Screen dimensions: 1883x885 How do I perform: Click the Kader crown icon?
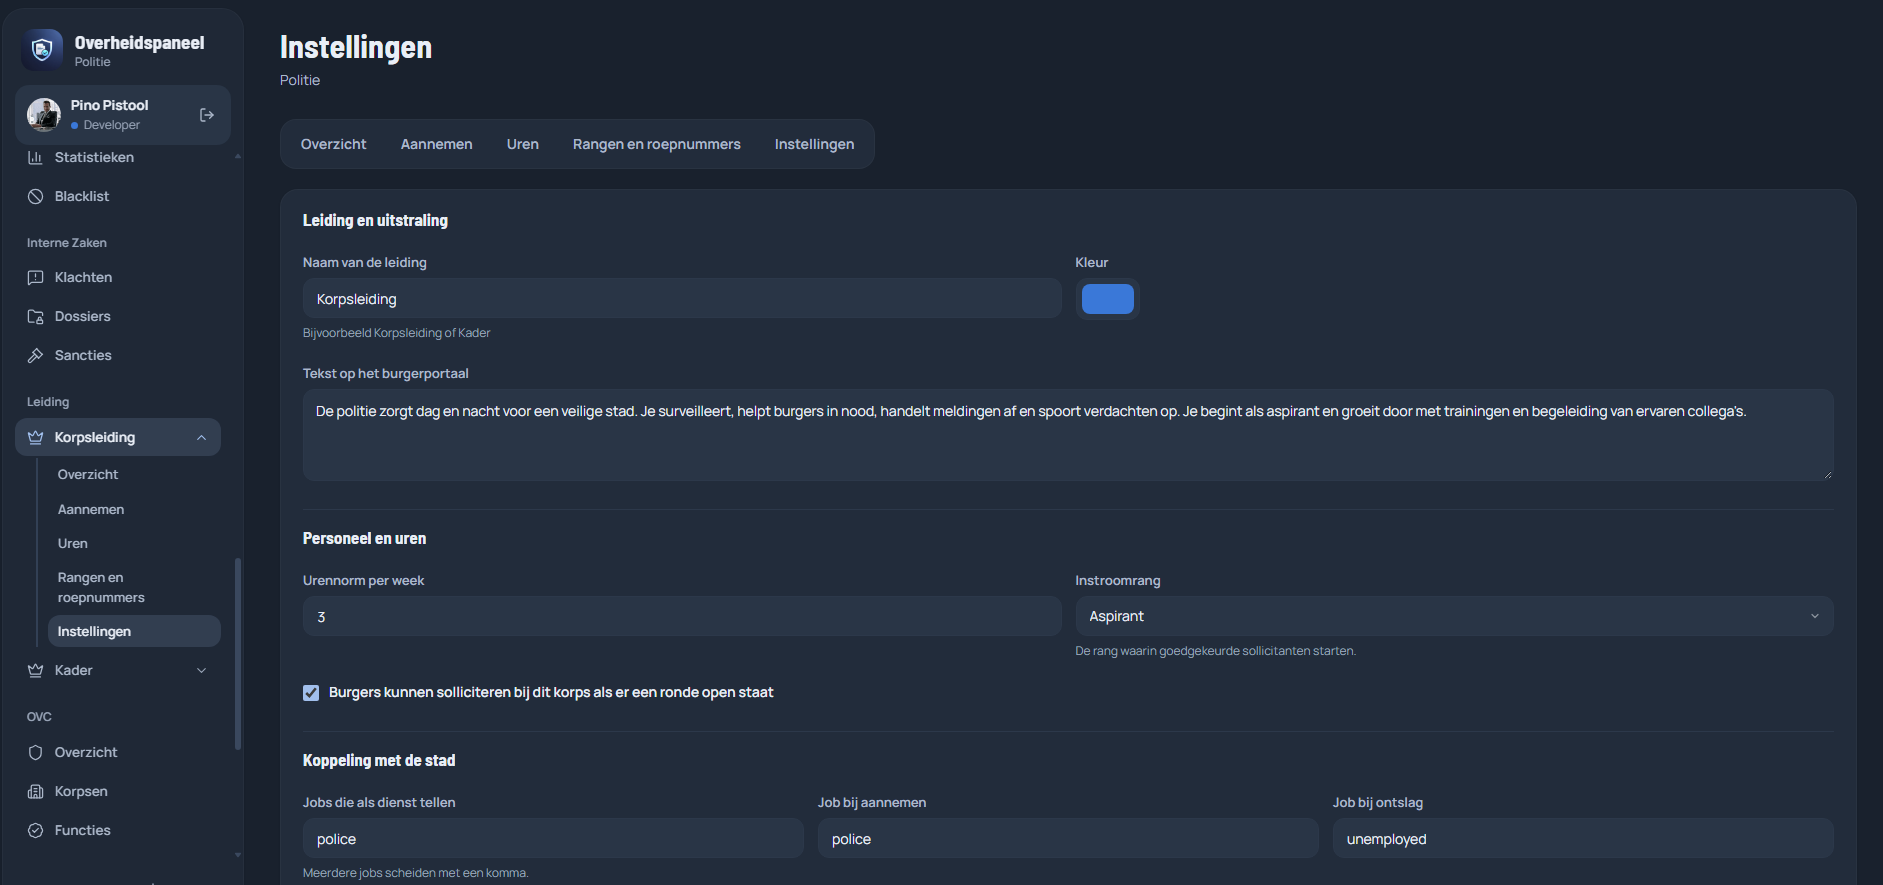(36, 670)
